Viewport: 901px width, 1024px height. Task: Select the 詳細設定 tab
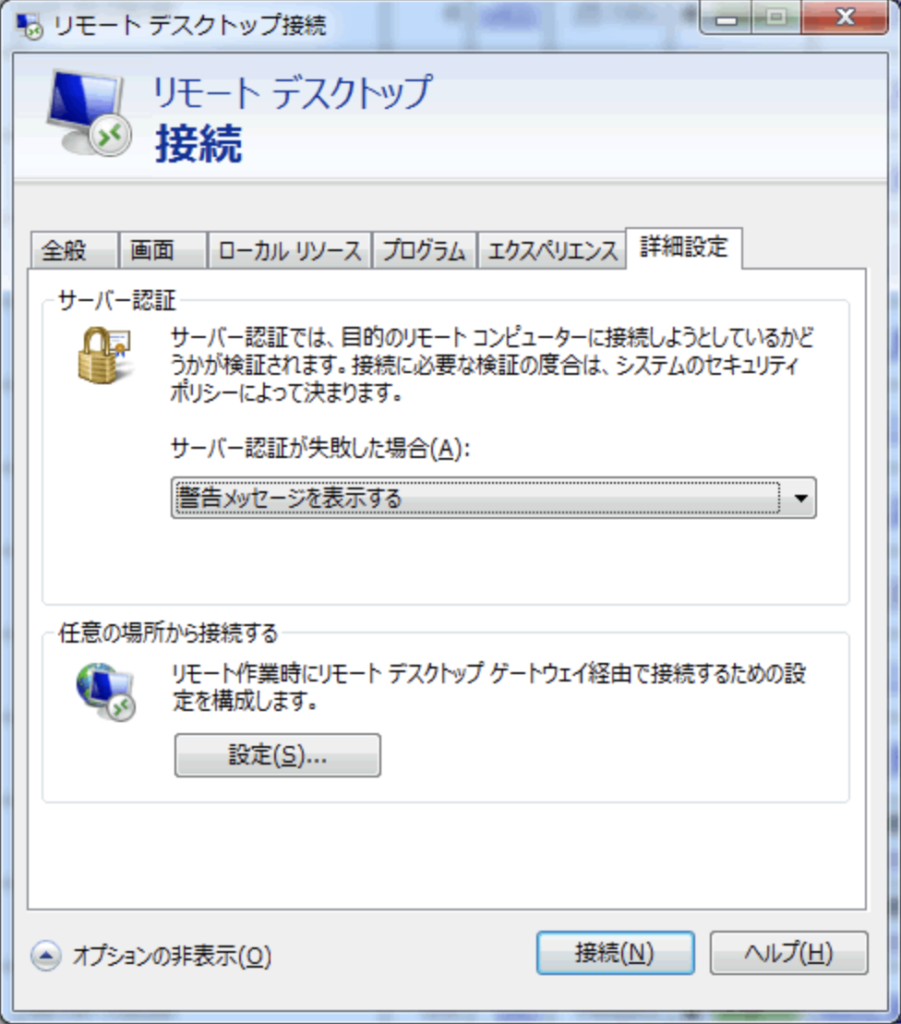(x=684, y=248)
